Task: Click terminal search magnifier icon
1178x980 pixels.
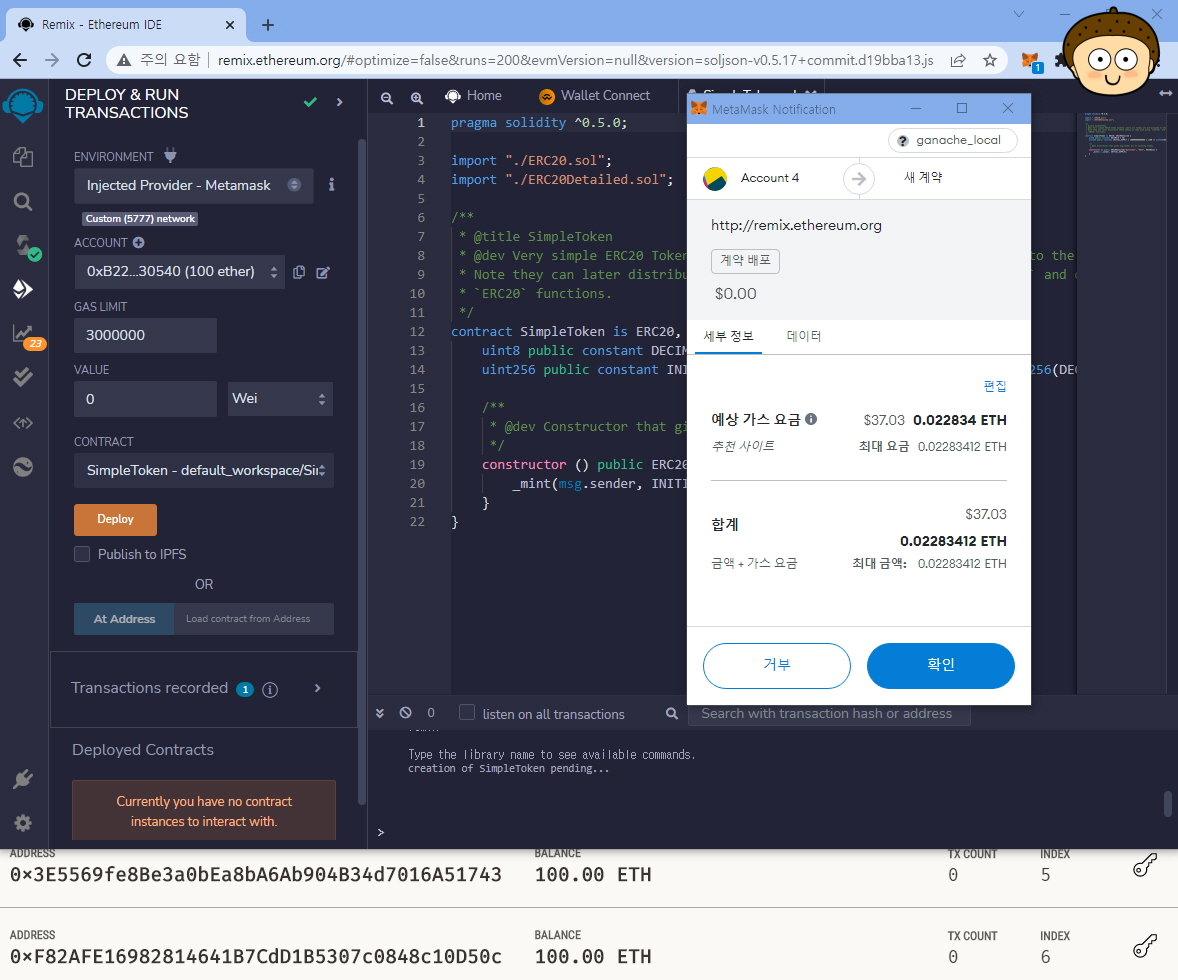Action: coord(672,713)
